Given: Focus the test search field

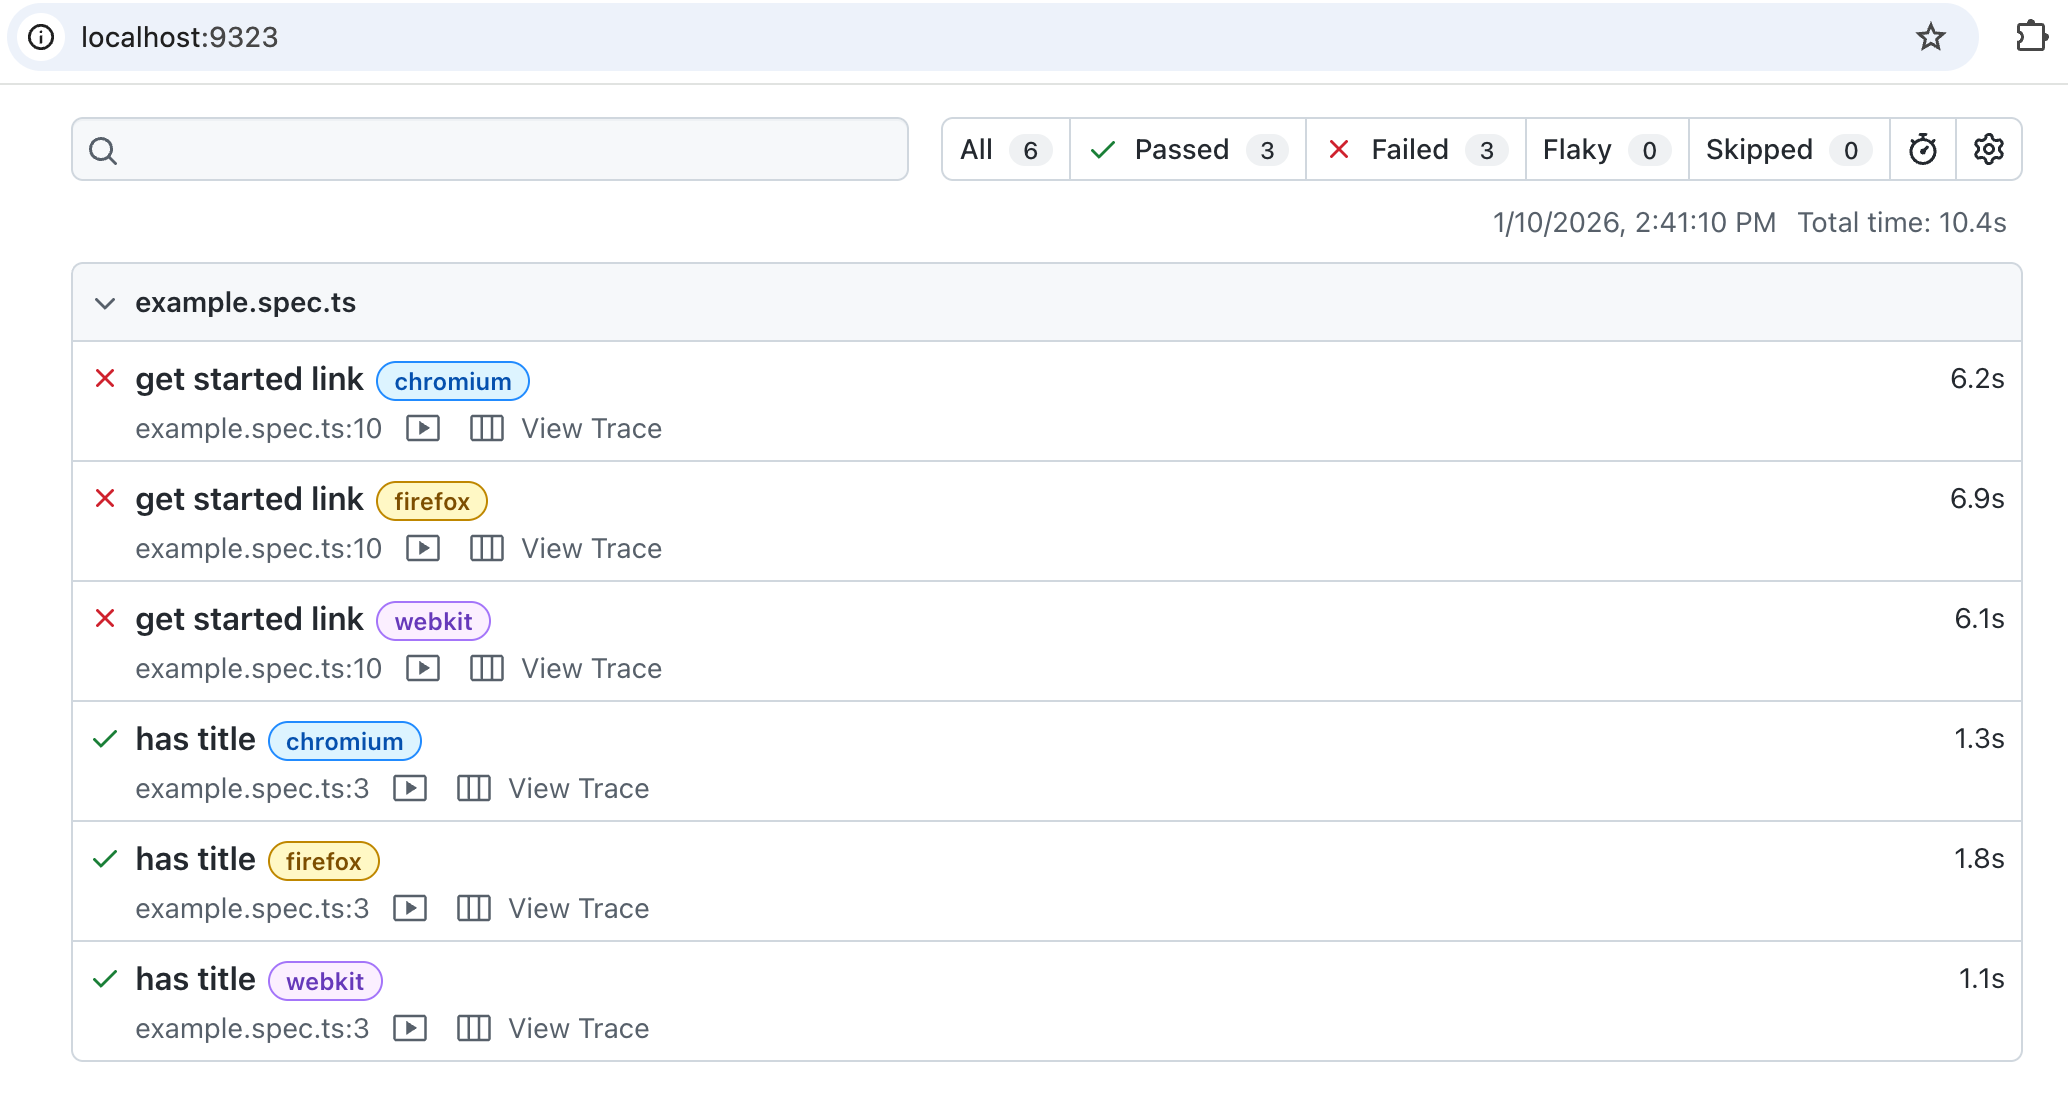Looking at the screenshot, I should click(x=490, y=150).
